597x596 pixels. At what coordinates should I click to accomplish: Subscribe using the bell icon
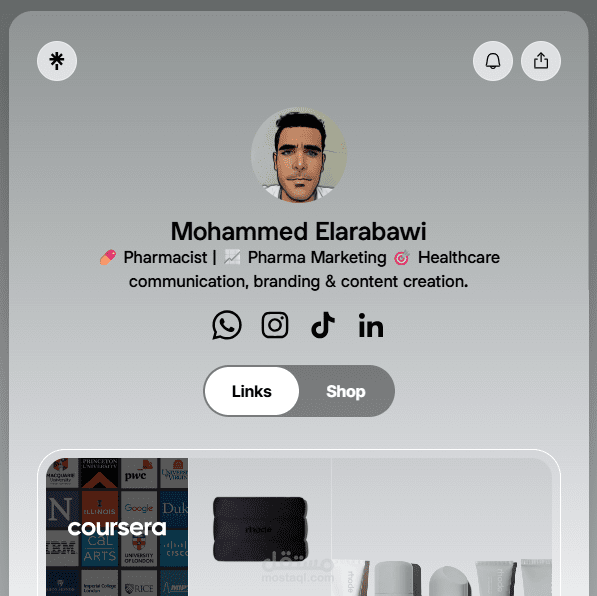pyautogui.click(x=493, y=61)
